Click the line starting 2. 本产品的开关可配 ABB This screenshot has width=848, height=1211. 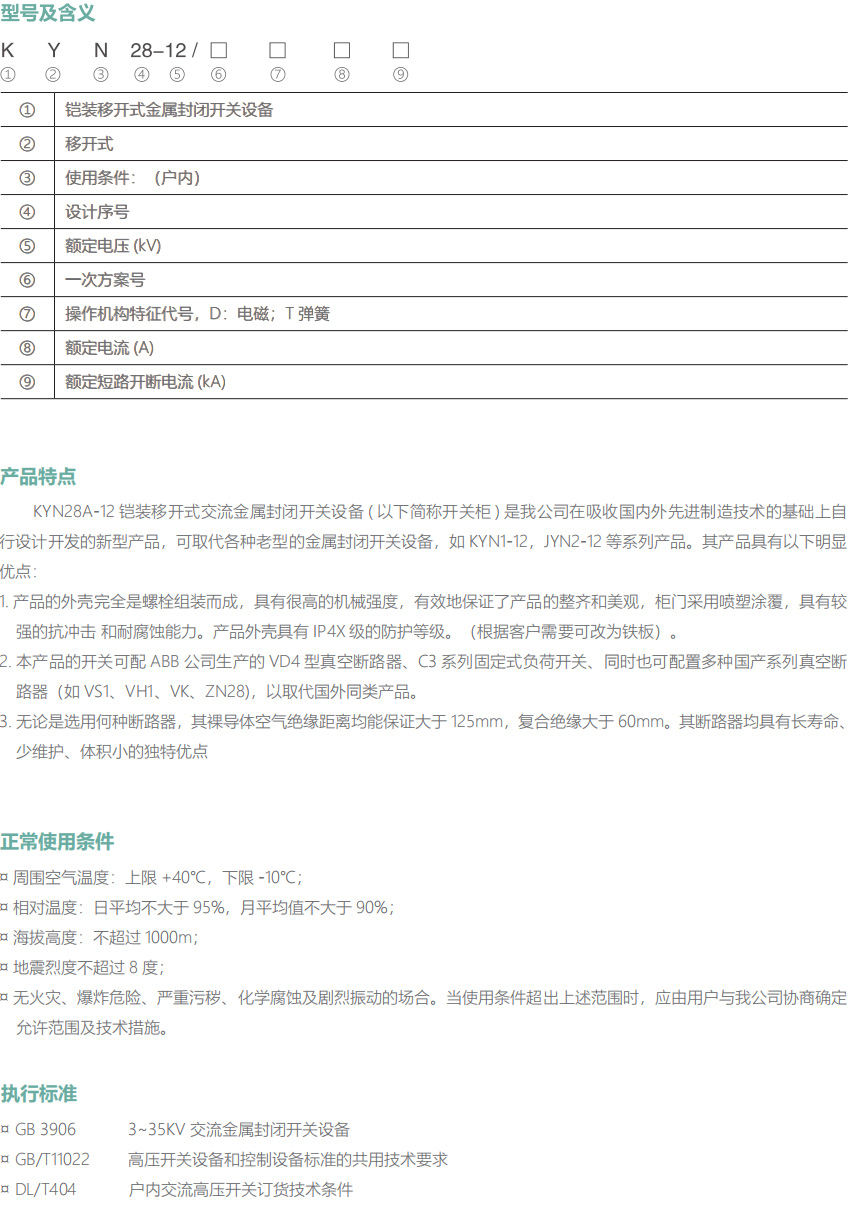click(x=424, y=662)
